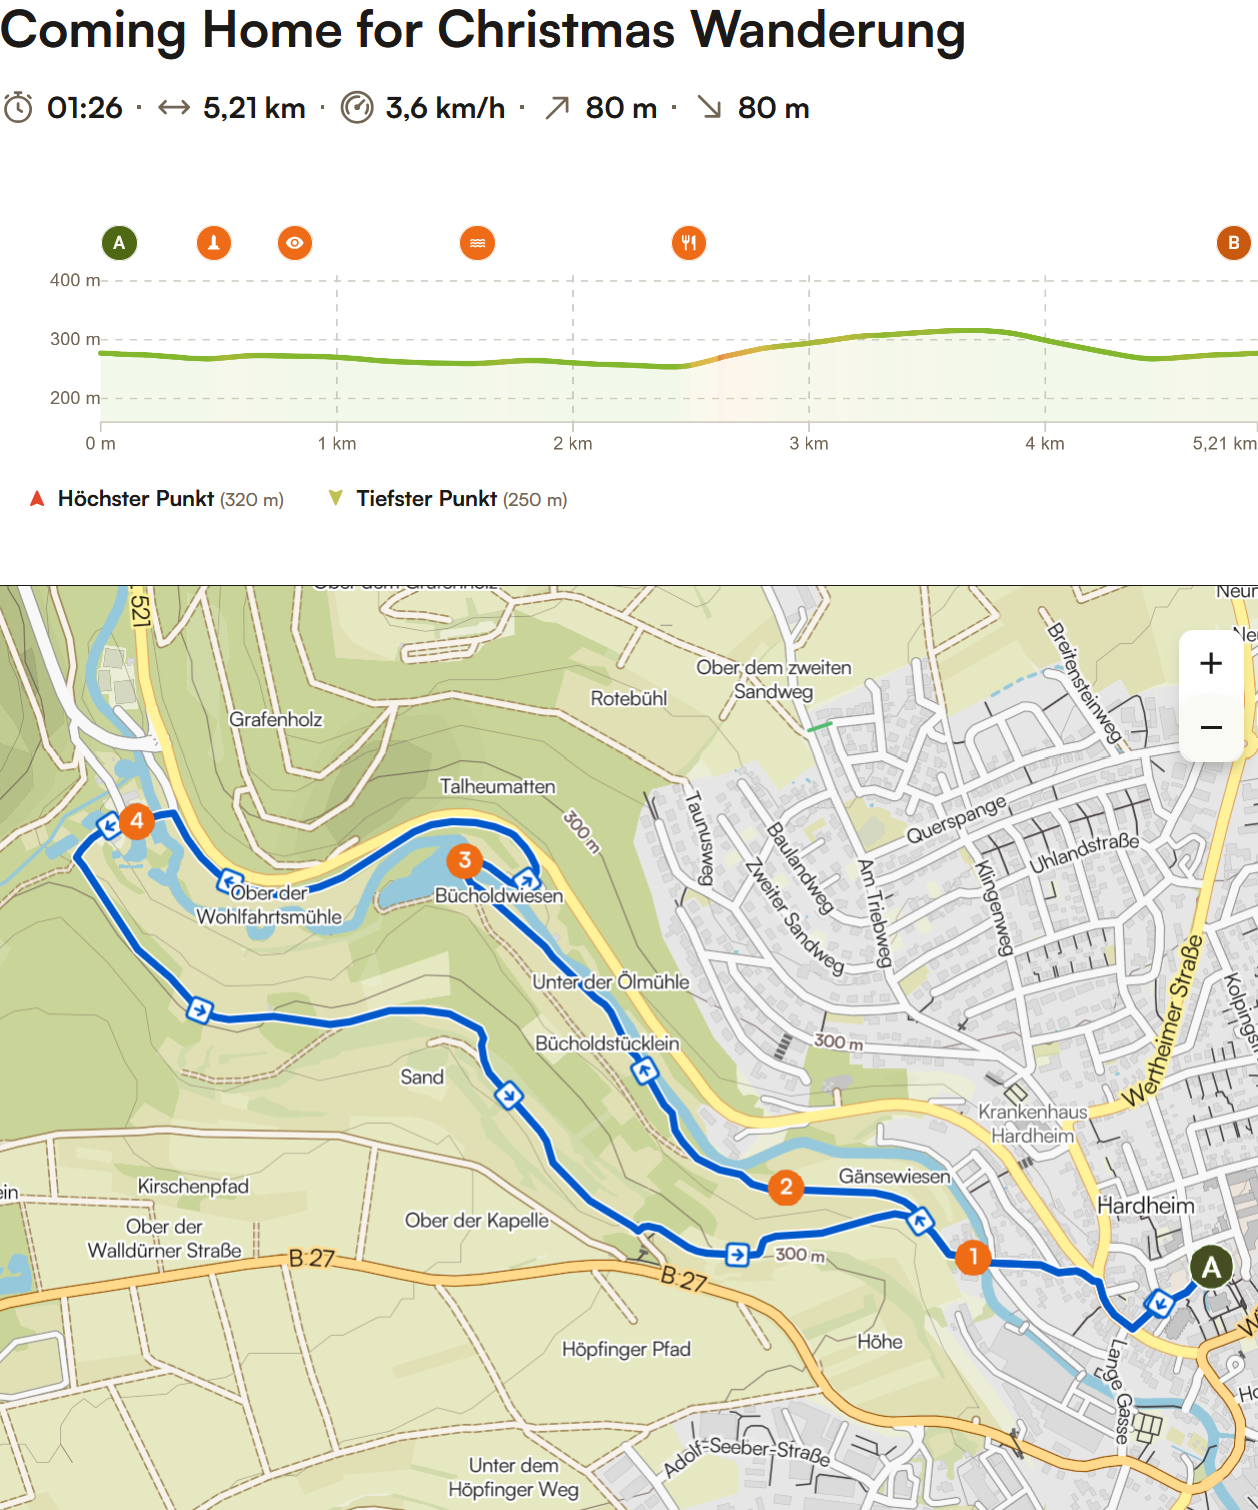Image resolution: width=1258 pixels, height=1510 pixels.
Task: Zoom in the map with plus button
Action: [1211, 664]
